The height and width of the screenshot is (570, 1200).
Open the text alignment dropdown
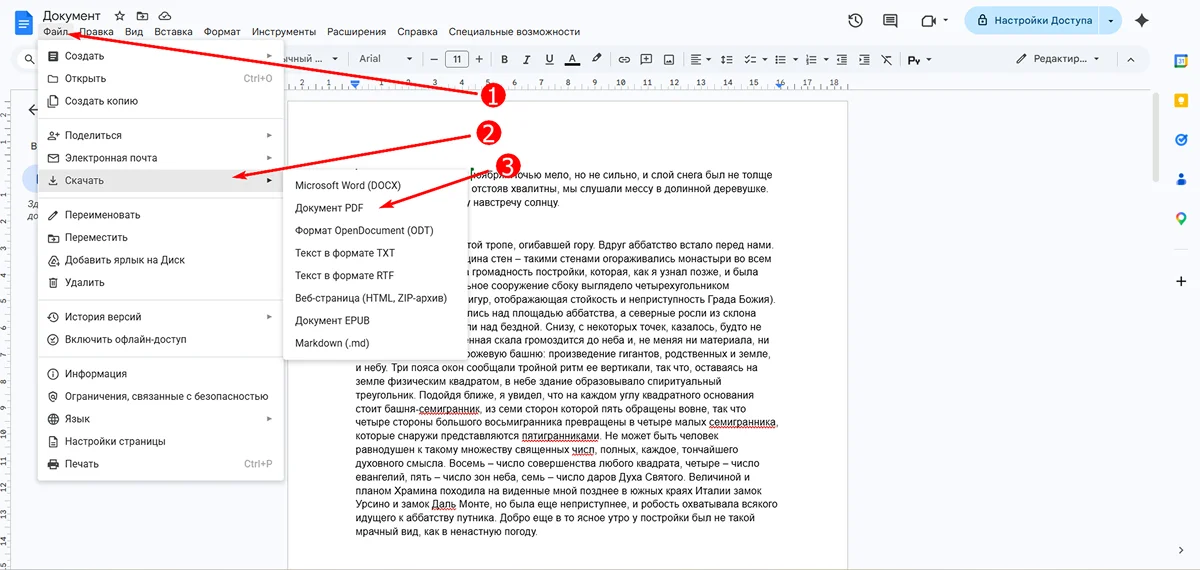(x=702, y=59)
